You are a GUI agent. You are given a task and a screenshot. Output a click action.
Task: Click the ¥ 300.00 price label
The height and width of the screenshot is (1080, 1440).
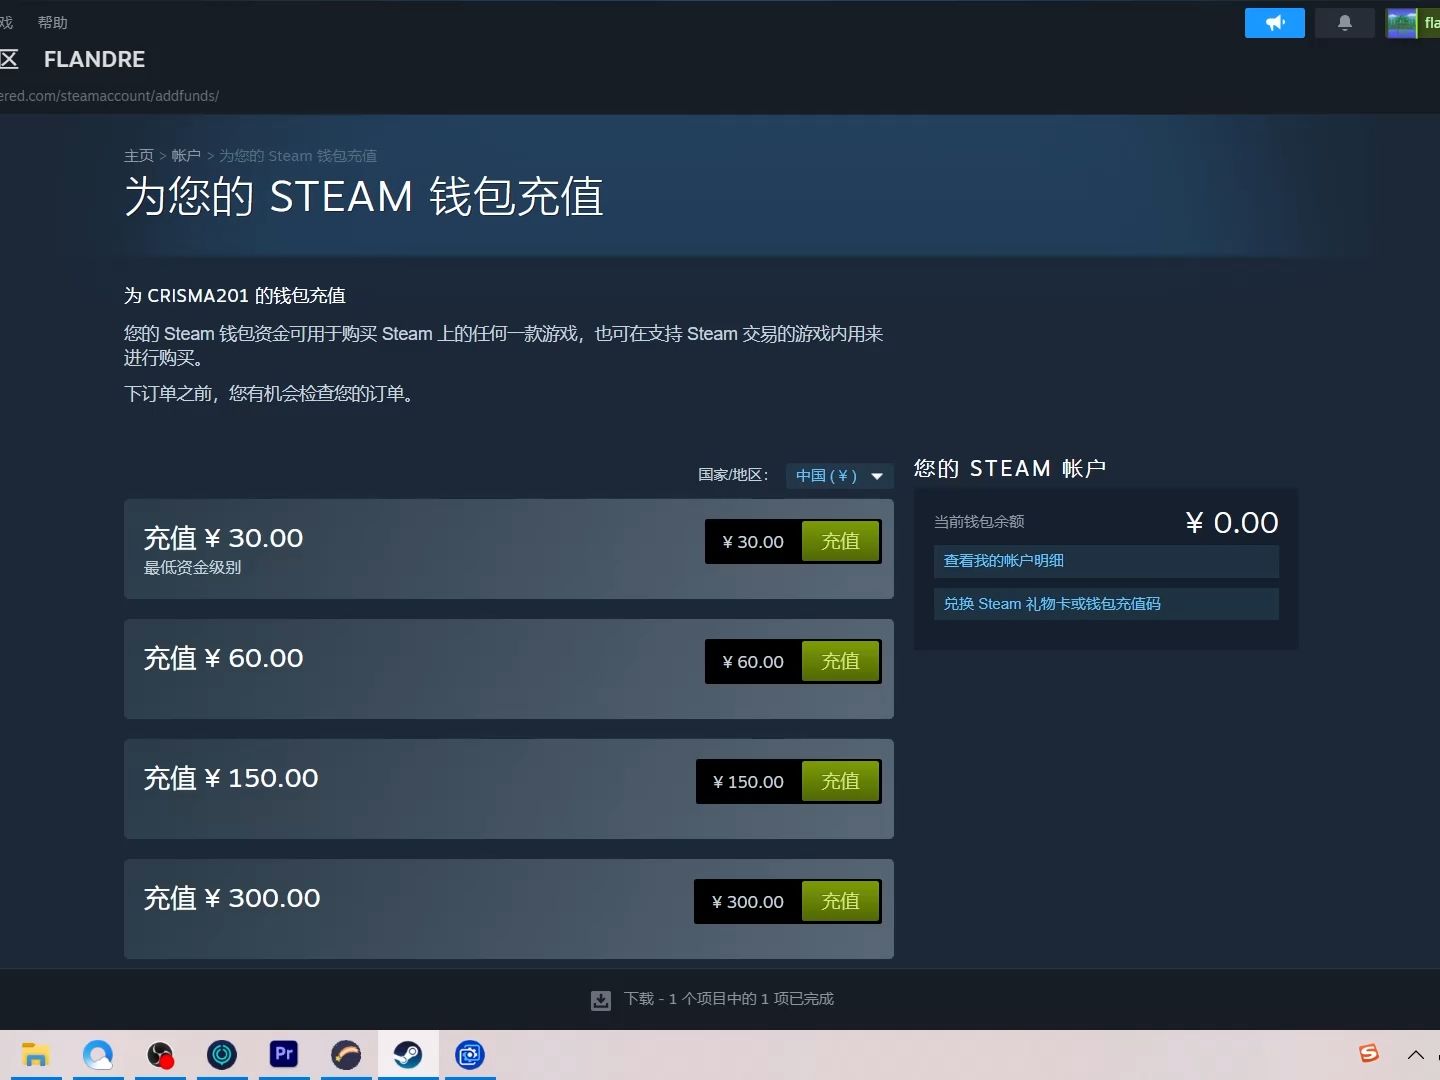[x=747, y=902]
